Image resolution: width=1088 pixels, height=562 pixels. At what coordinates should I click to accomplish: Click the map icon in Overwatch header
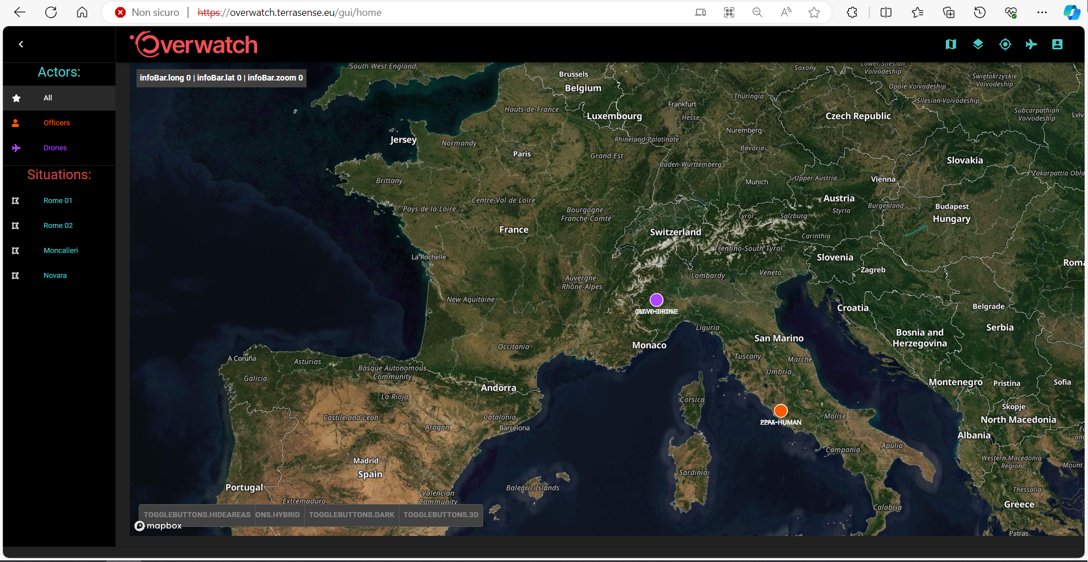[950, 45]
